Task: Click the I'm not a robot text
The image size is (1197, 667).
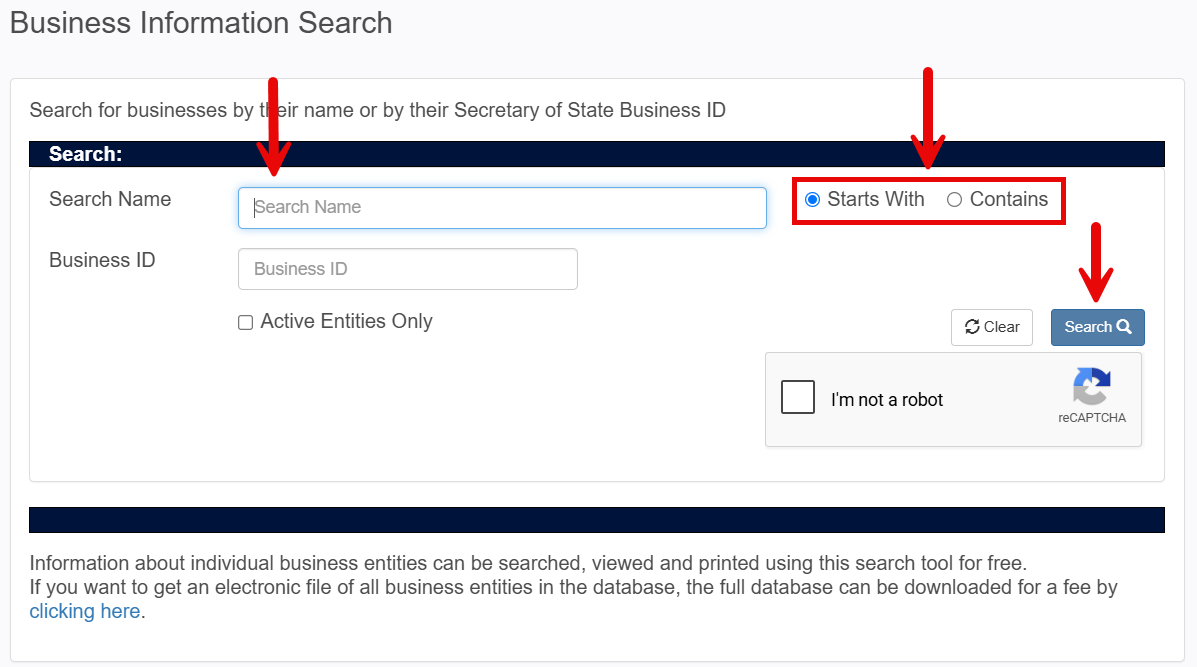Action: click(887, 400)
